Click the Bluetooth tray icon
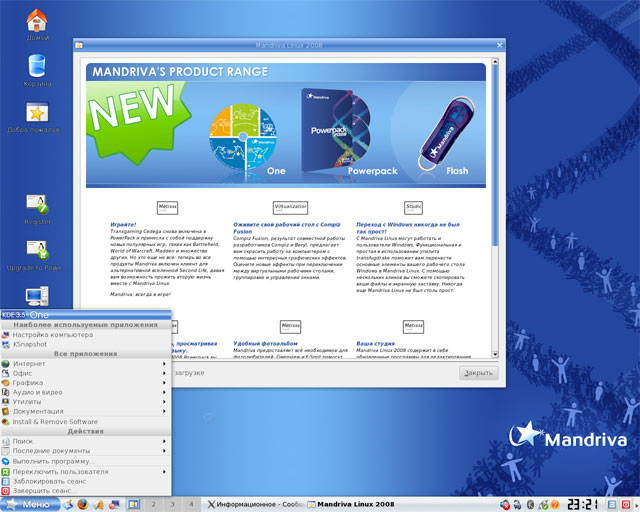The width and height of the screenshot is (640, 512). click(531, 505)
